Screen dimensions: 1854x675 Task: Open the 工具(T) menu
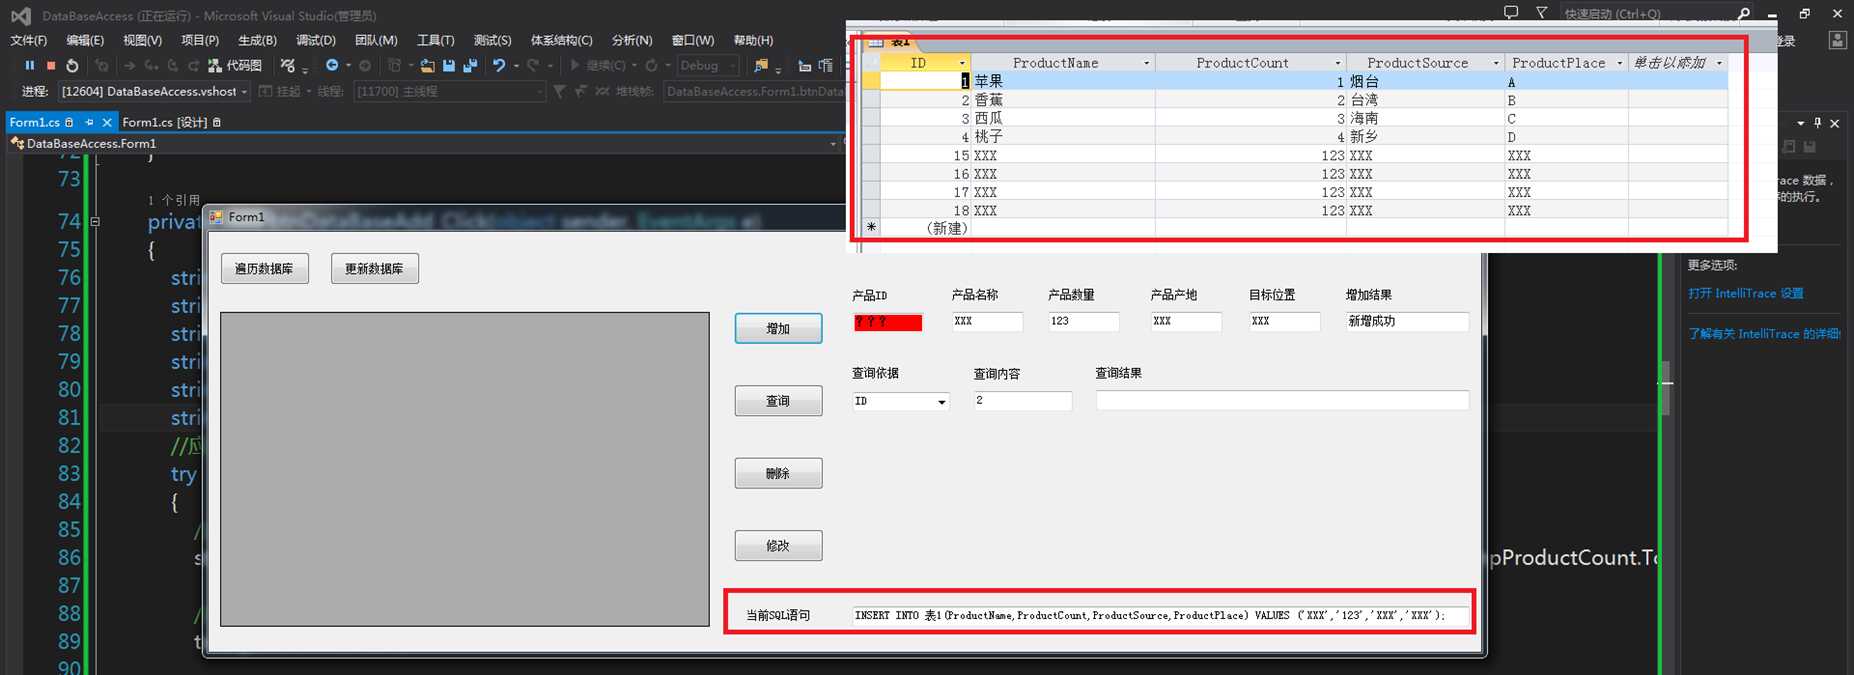pos(435,40)
